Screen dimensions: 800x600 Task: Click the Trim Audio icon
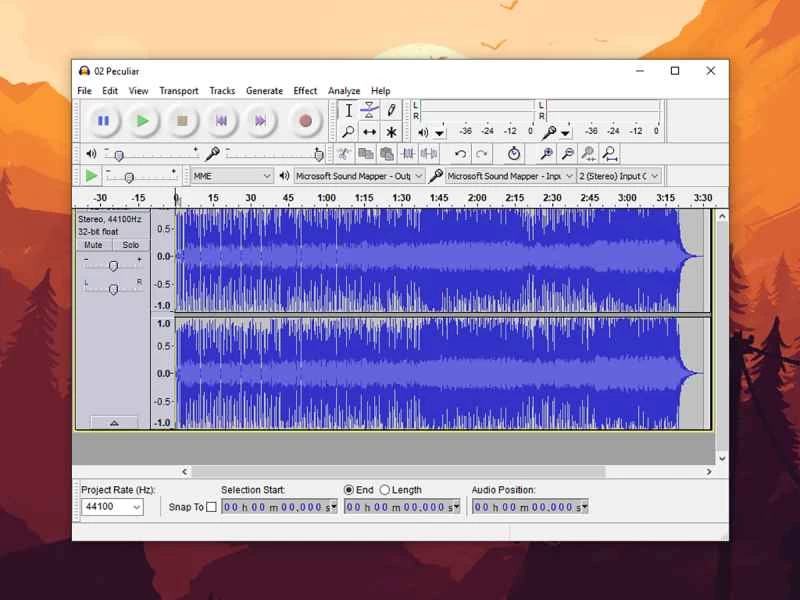pos(409,154)
